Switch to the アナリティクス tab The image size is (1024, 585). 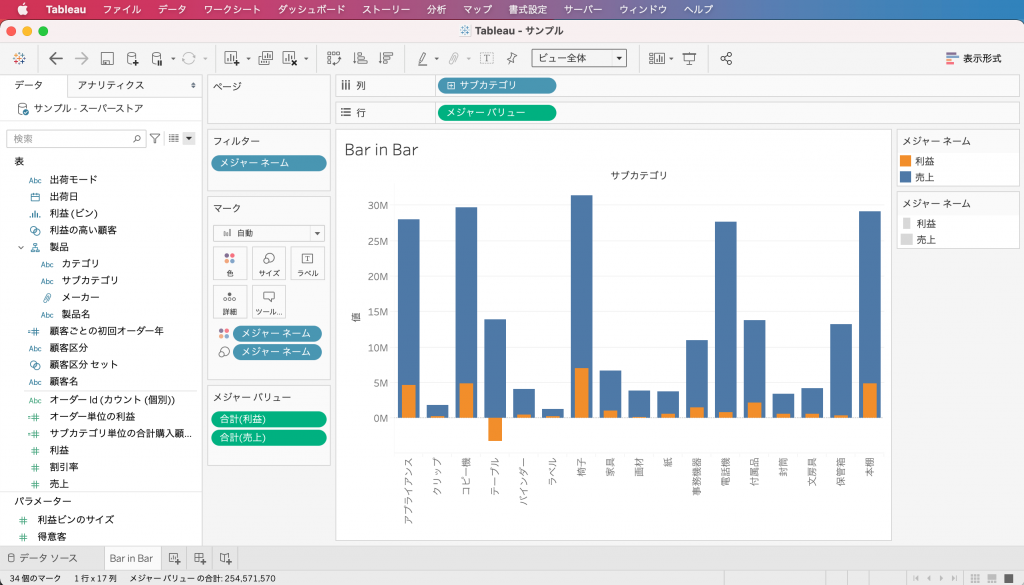111,86
